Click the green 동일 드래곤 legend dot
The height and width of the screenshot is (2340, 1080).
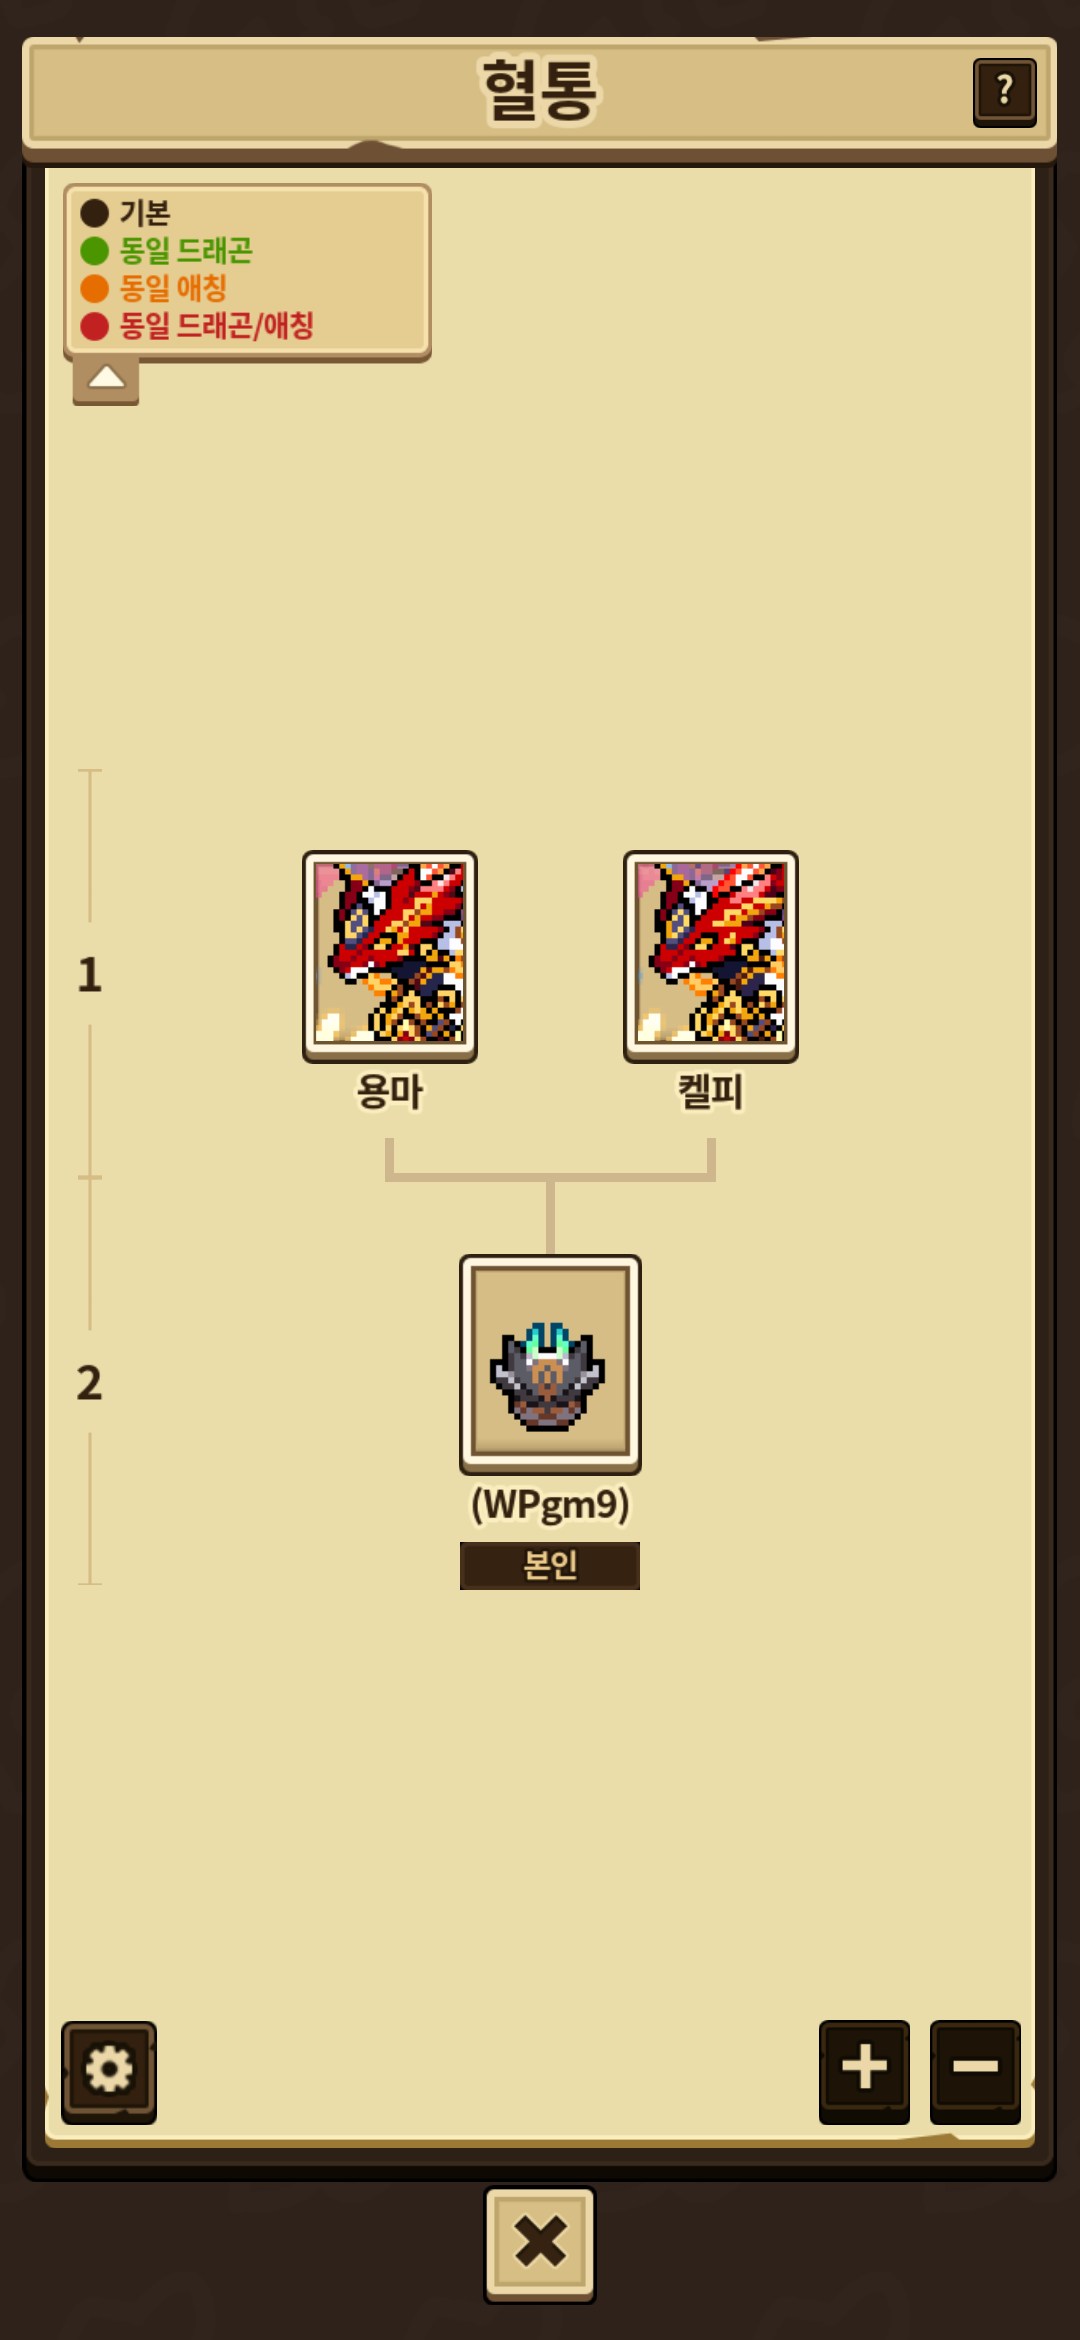point(94,251)
